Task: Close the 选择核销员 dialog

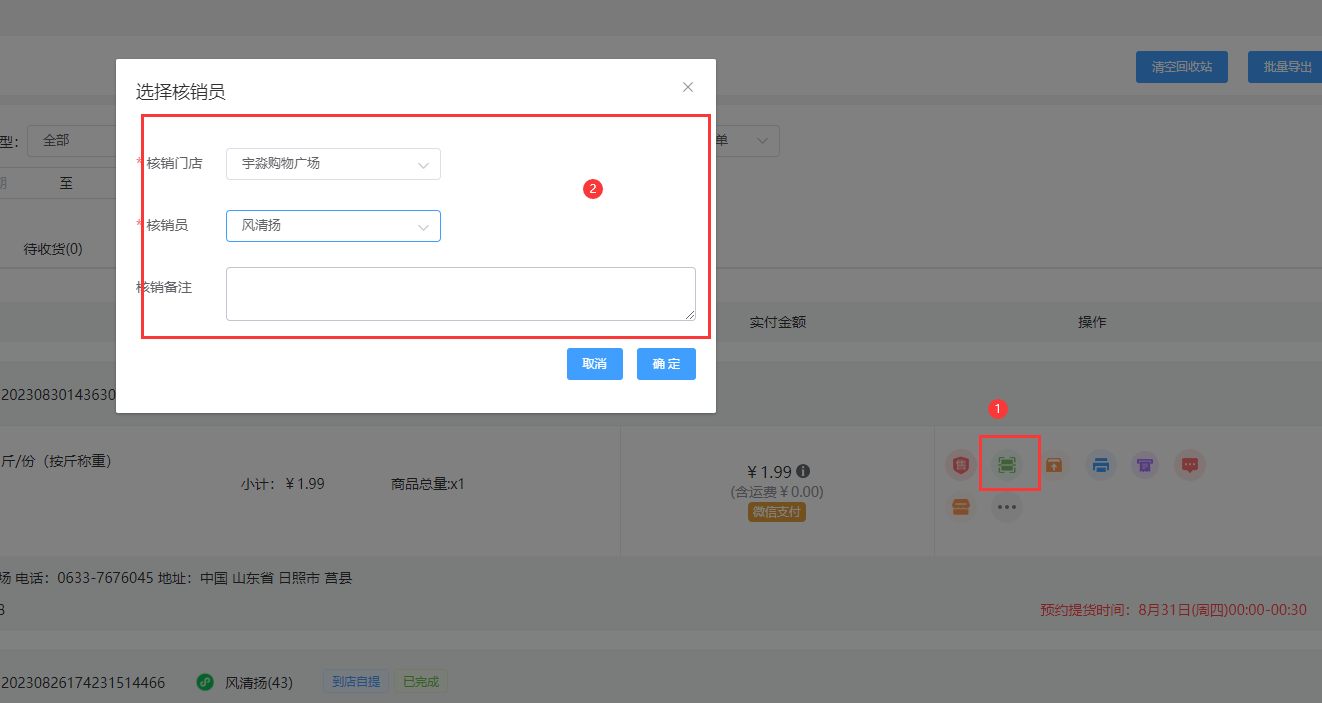Action: (688, 87)
